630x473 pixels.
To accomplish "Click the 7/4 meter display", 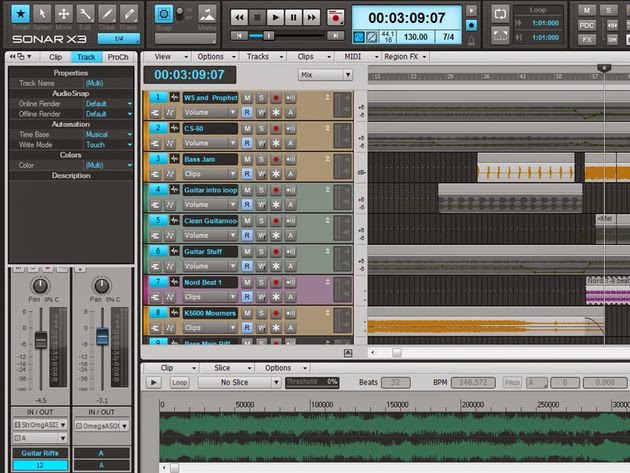I will [x=448, y=37].
